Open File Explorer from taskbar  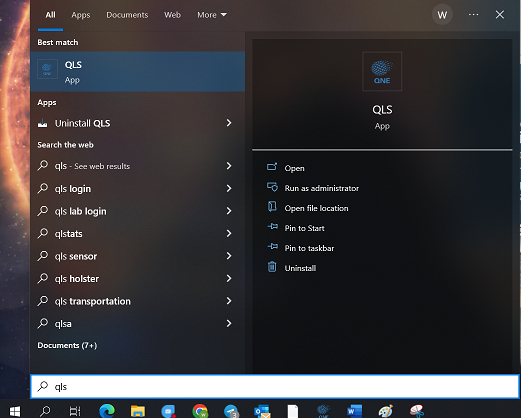point(138,411)
